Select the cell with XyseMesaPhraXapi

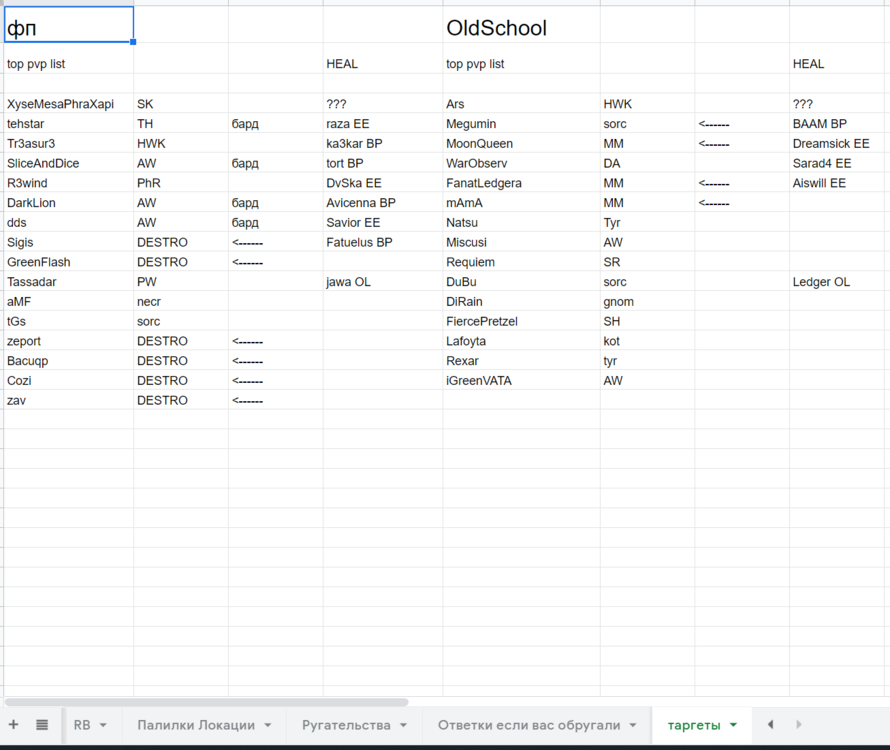coord(61,104)
